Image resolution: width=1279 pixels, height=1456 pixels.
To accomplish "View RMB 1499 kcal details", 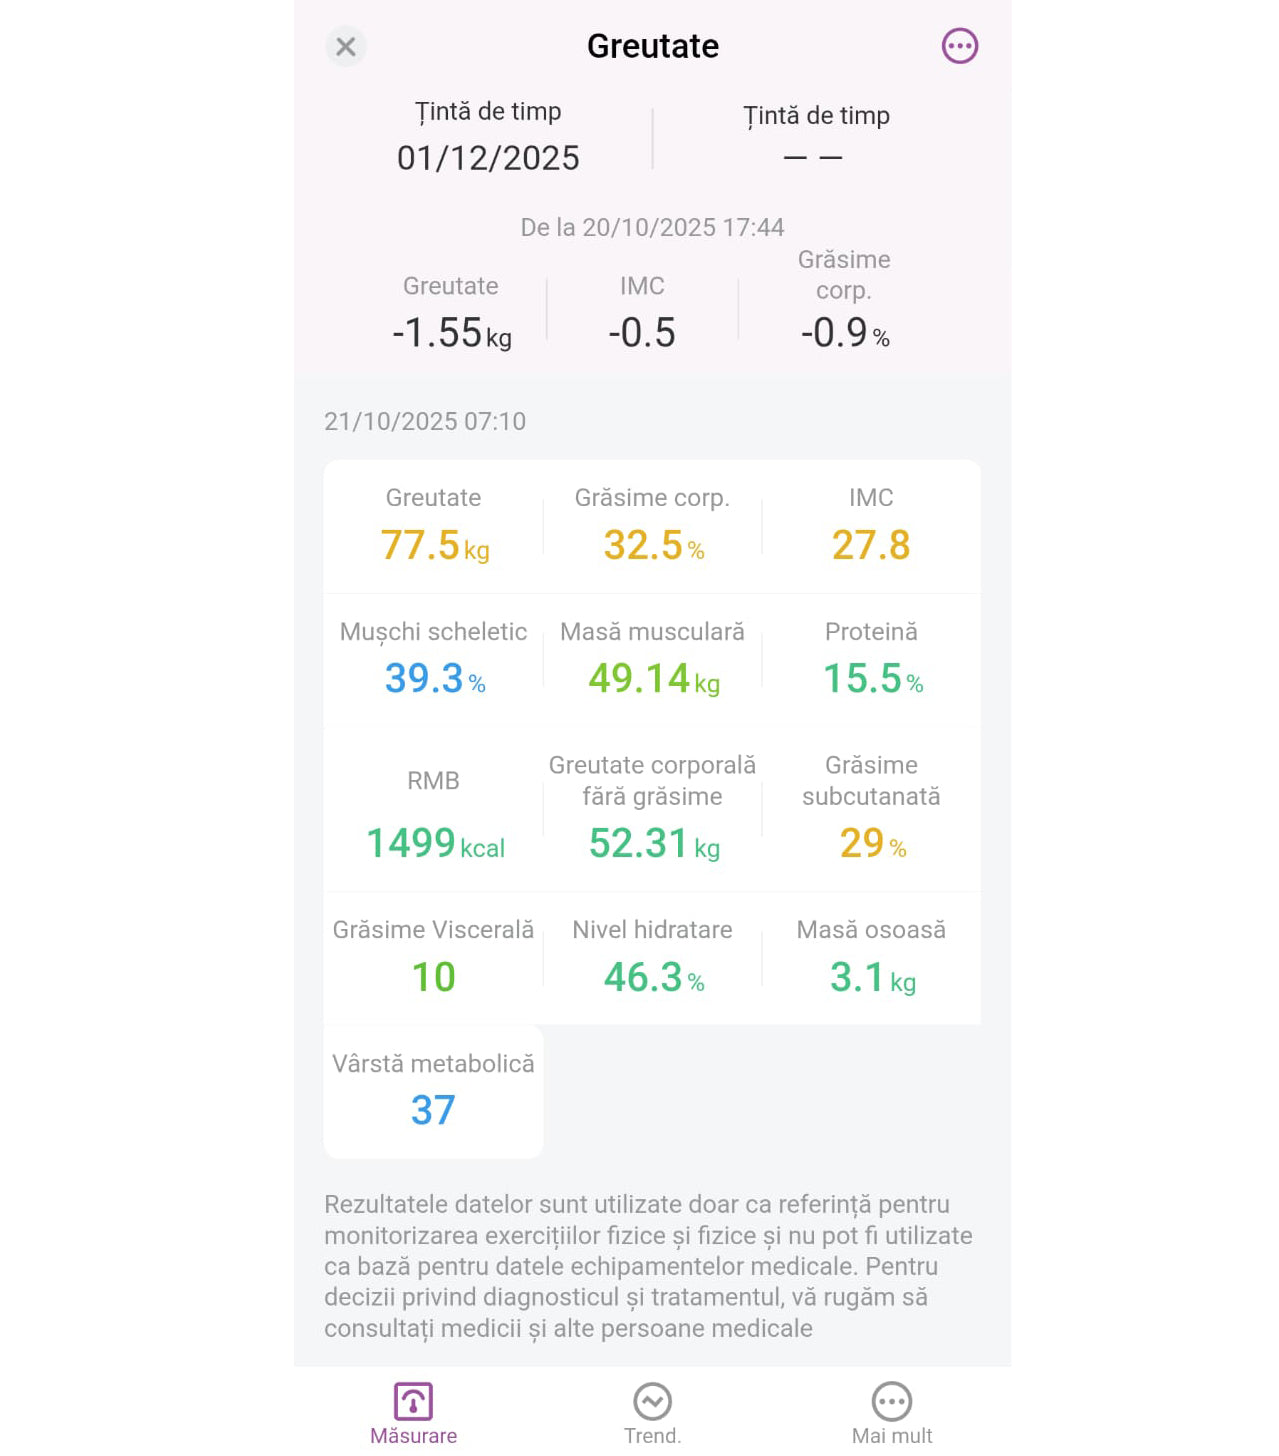I will (434, 811).
